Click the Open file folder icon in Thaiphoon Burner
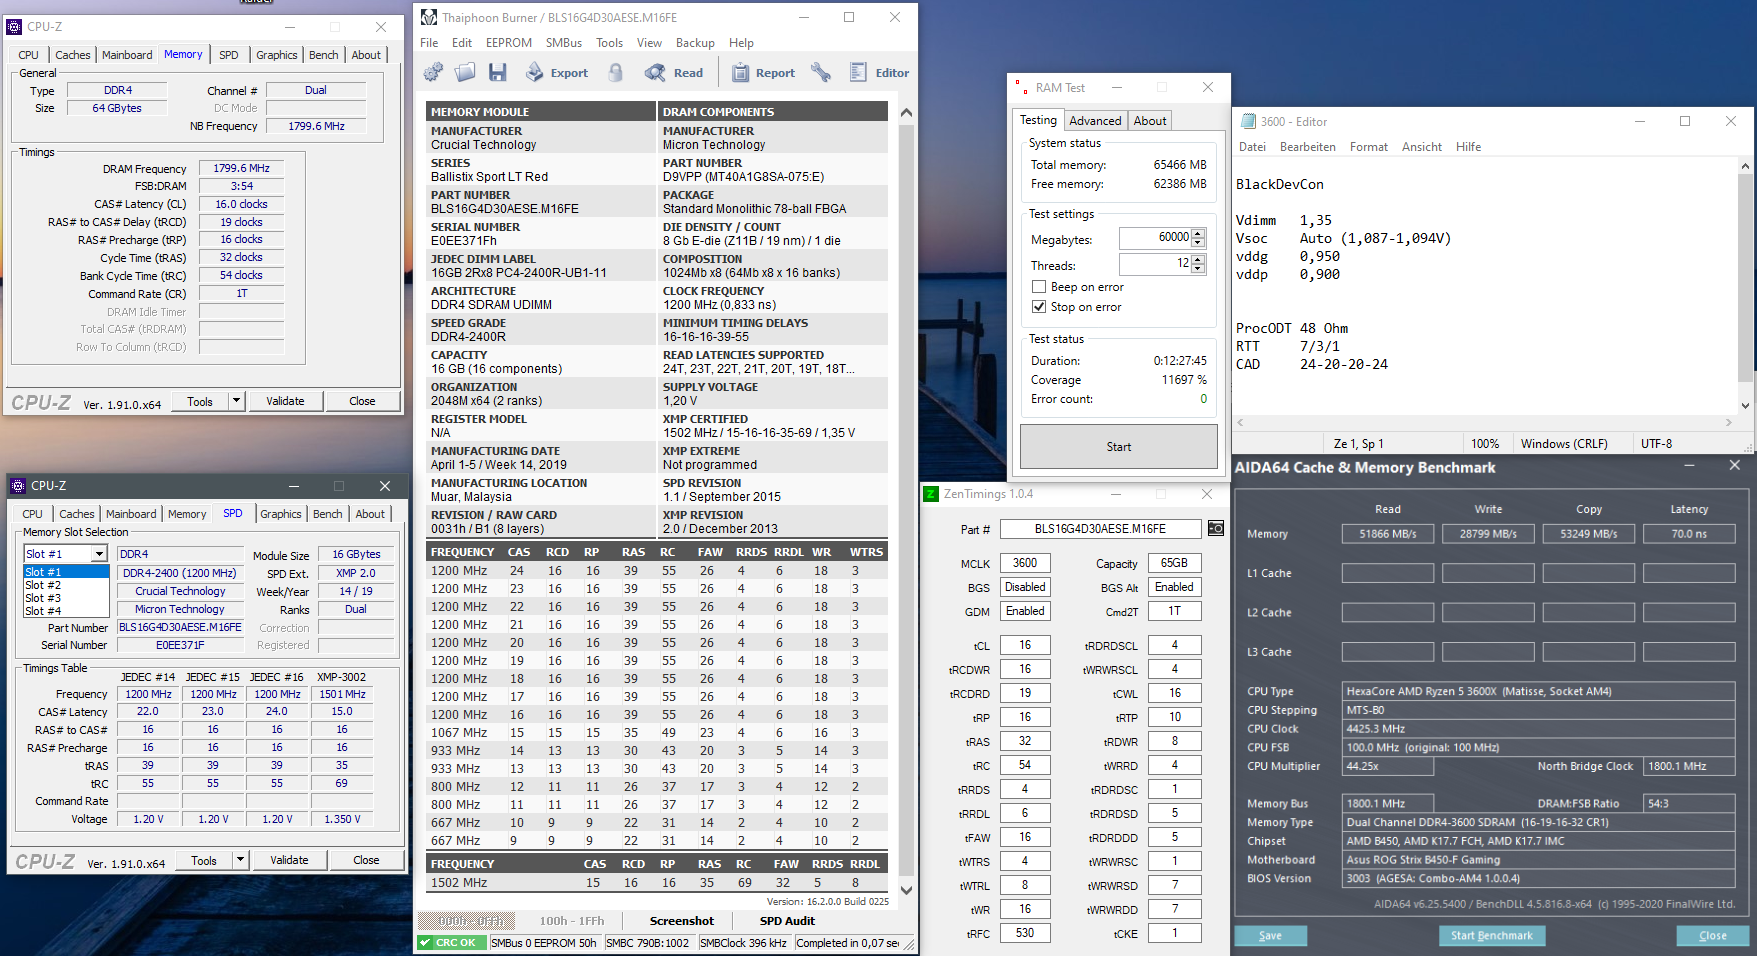This screenshot has width=1757, height=956. (x=465, y=72)
